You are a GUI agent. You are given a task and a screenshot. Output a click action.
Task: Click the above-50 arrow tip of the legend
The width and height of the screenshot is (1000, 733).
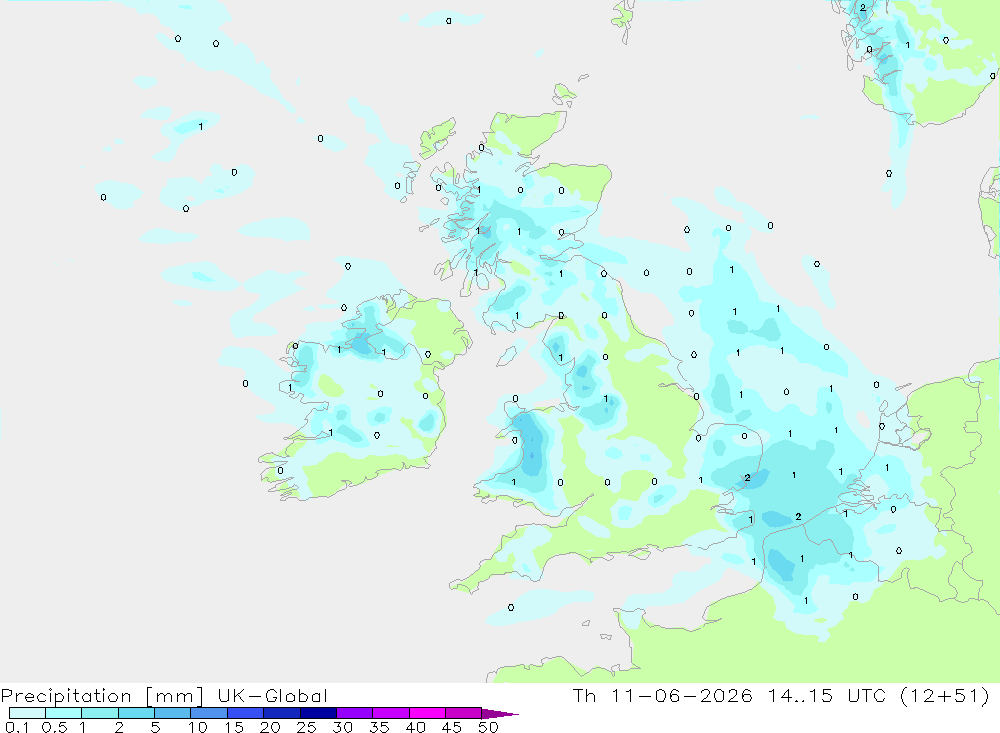point(500,713)
